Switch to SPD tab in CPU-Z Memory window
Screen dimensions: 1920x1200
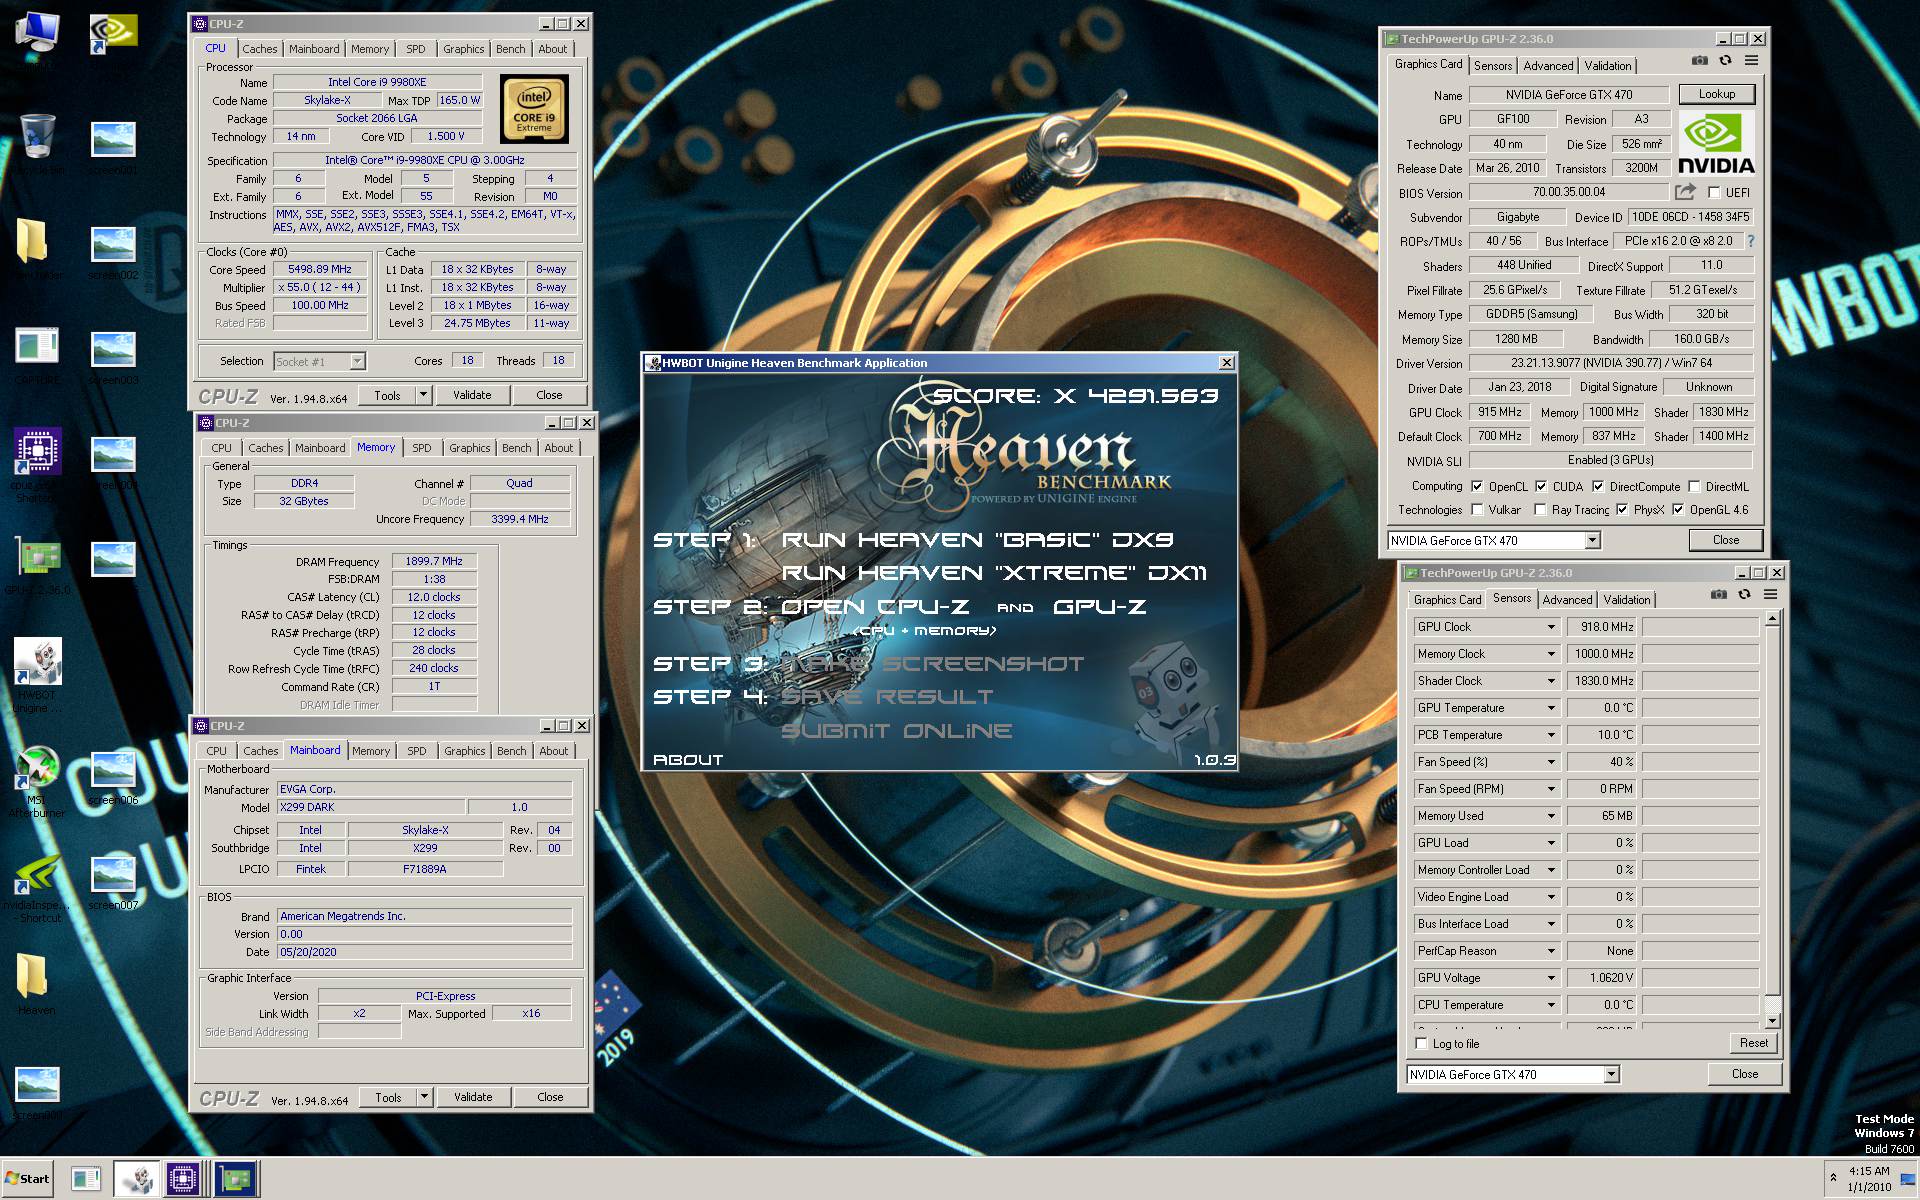tap(422, 448)
